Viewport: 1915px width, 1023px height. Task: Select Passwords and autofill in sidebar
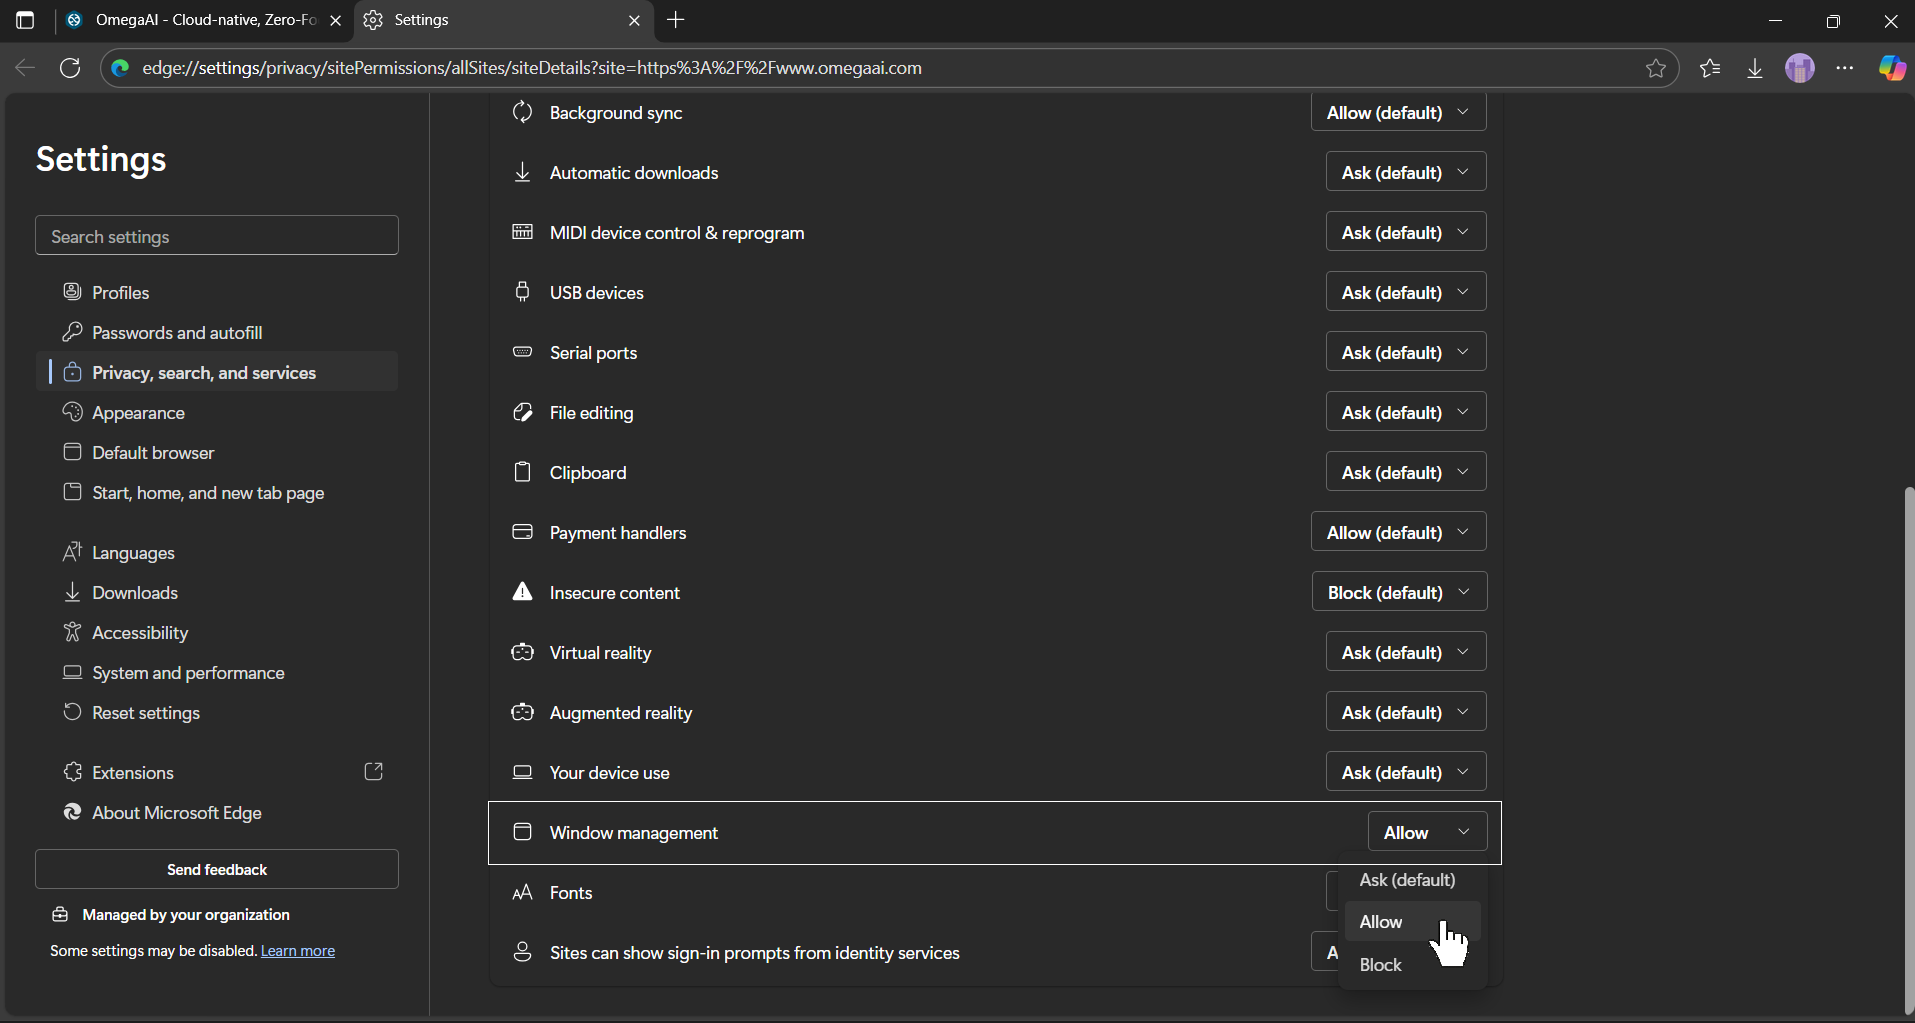point(176,332)
